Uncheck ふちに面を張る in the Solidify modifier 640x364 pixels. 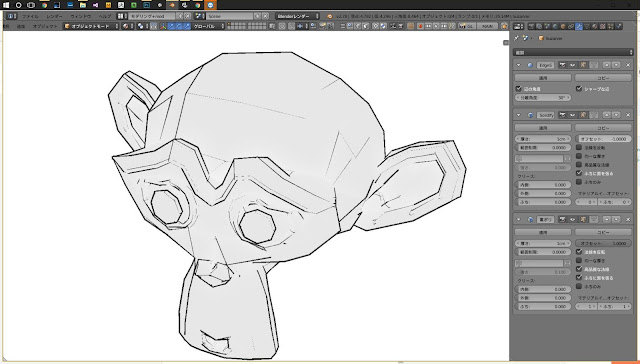[x=579, y=173]
